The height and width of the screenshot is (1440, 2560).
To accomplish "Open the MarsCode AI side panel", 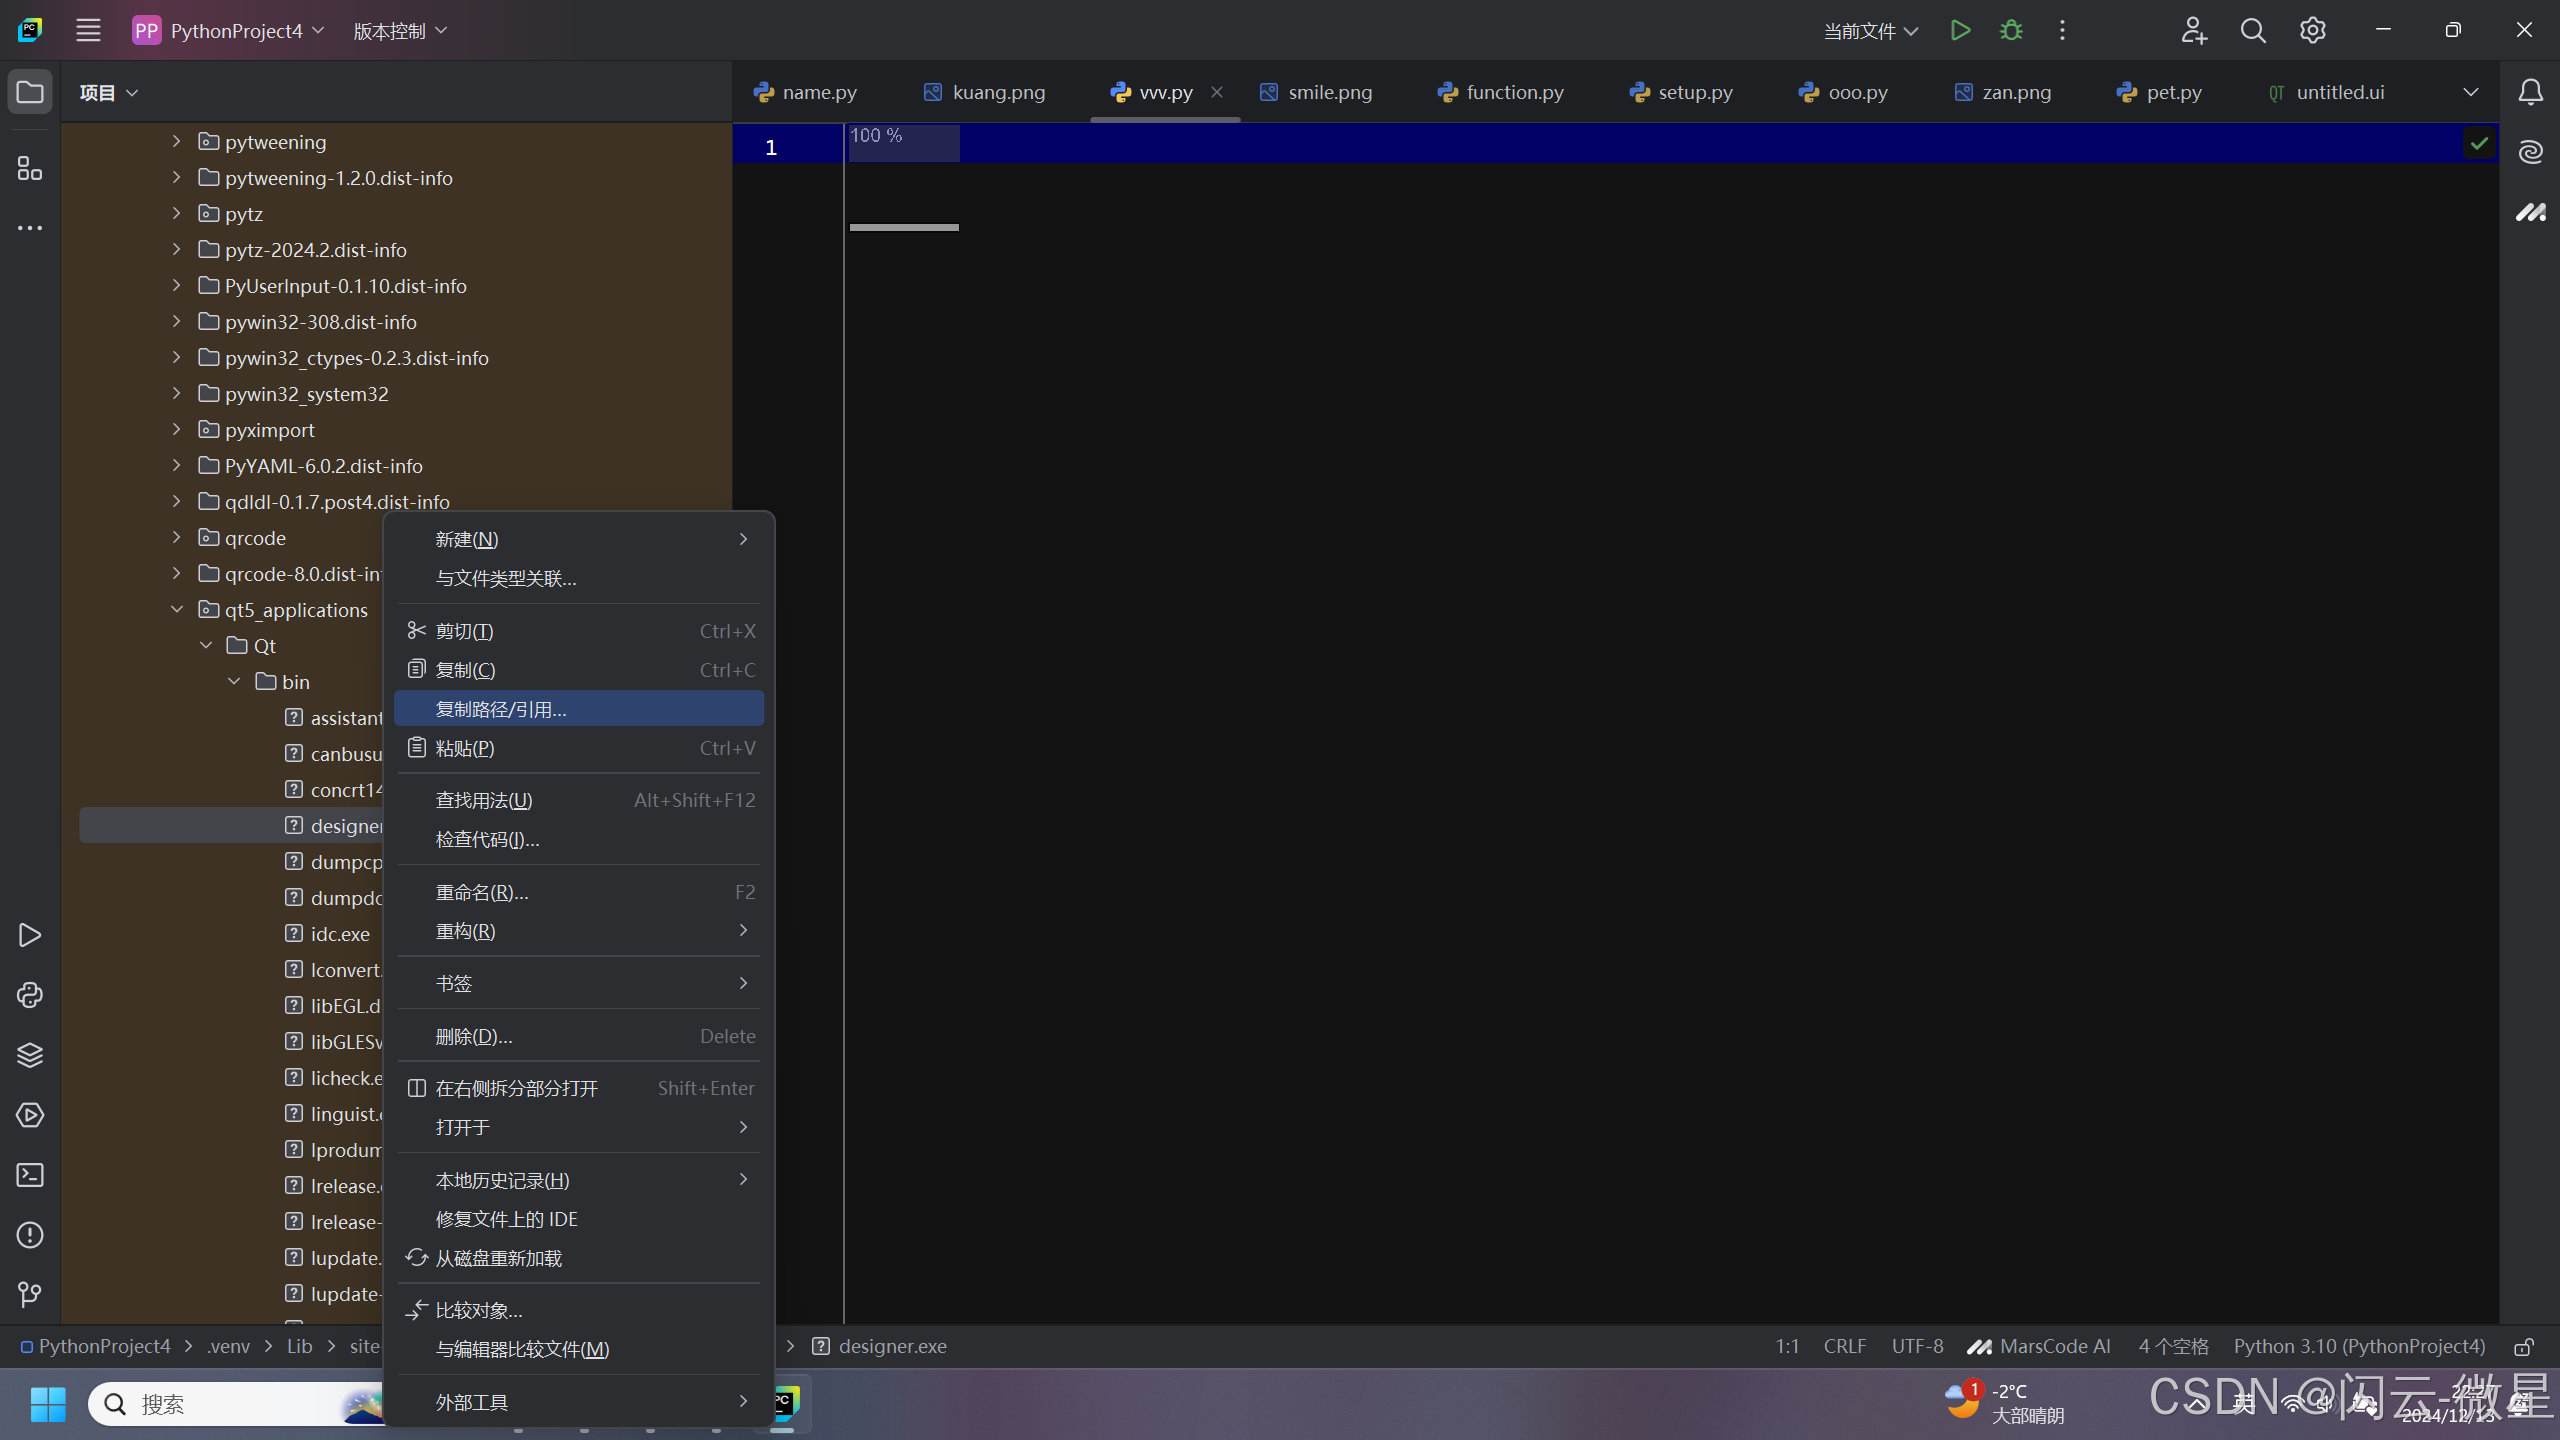I will pyautogui.click(x=2531, y=212).
